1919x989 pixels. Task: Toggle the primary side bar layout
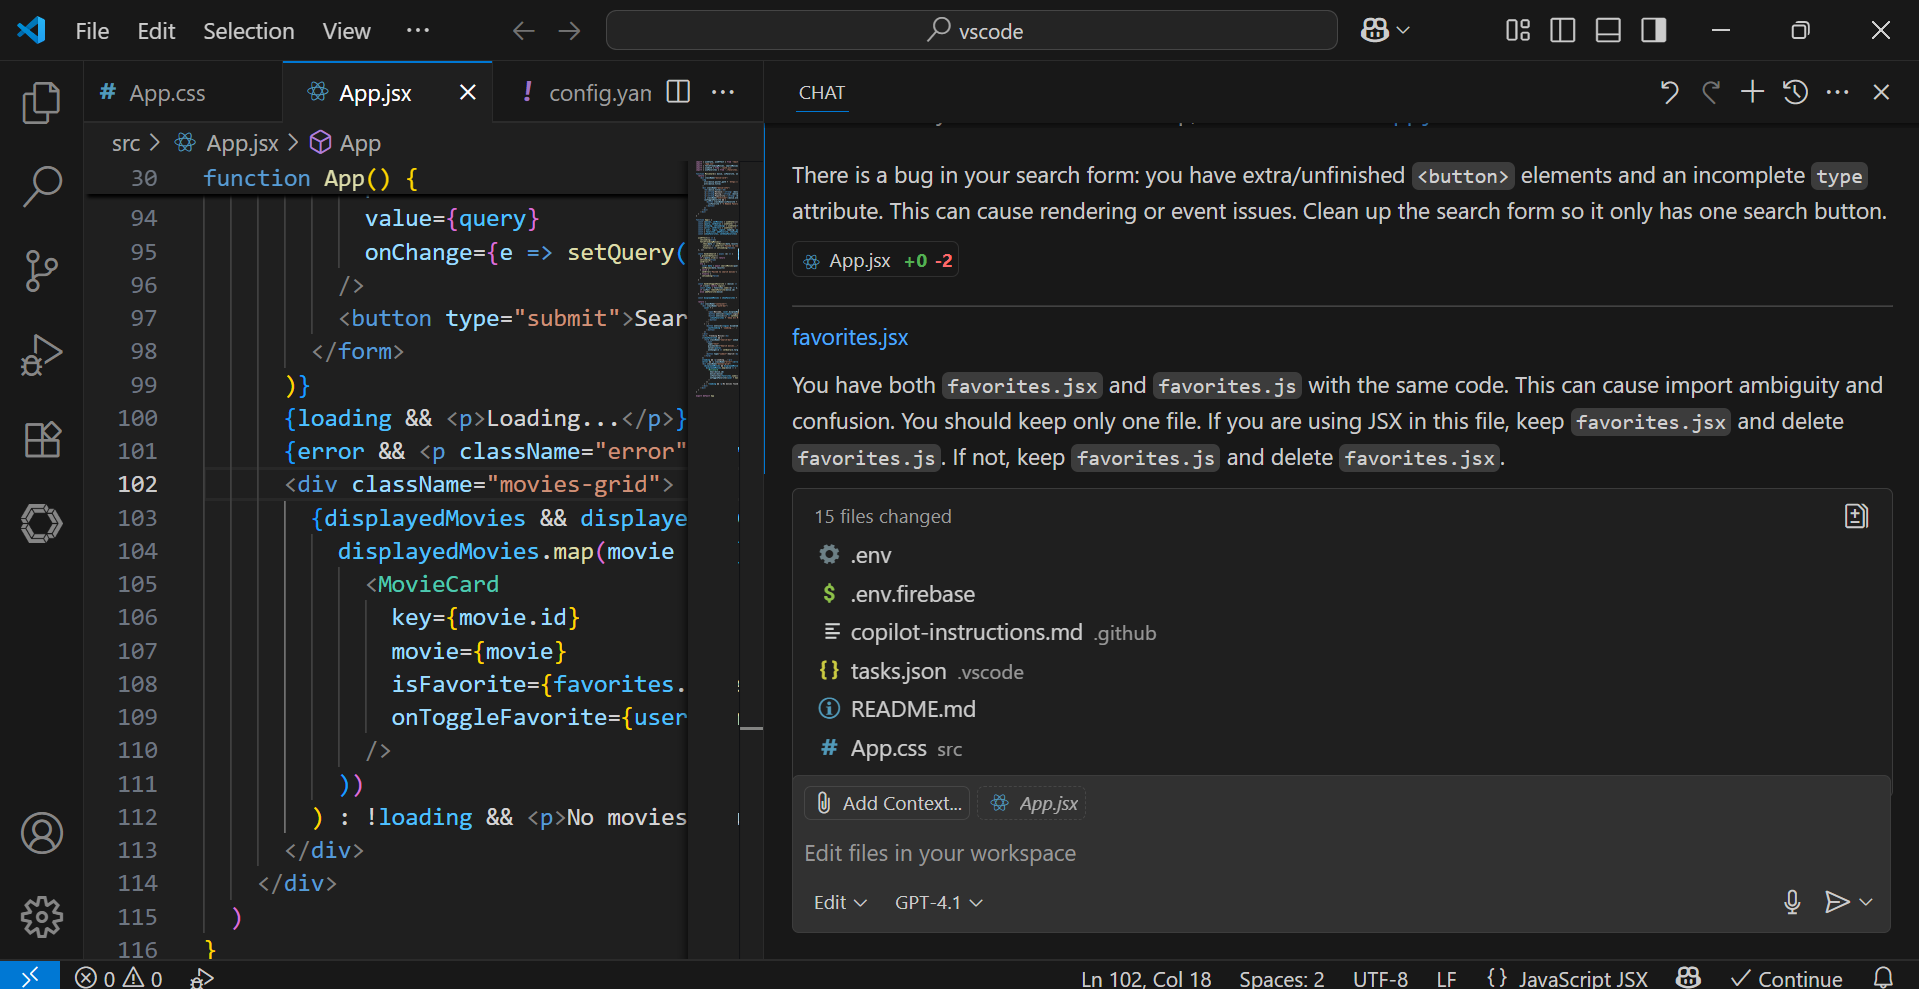click(x=1562, y=31)
